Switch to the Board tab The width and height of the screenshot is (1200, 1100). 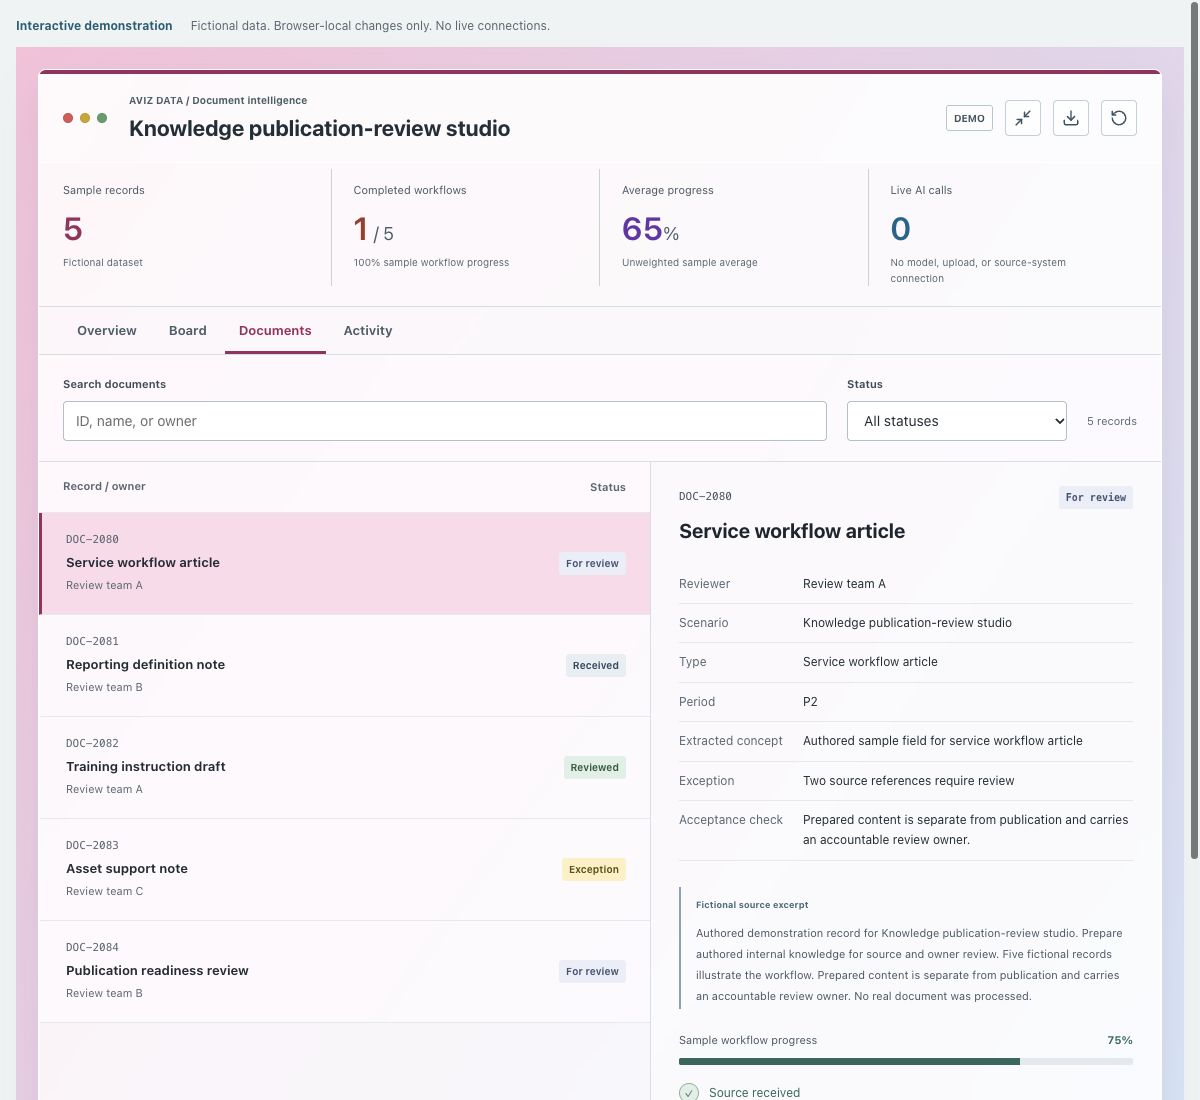[x=188, y=331]
